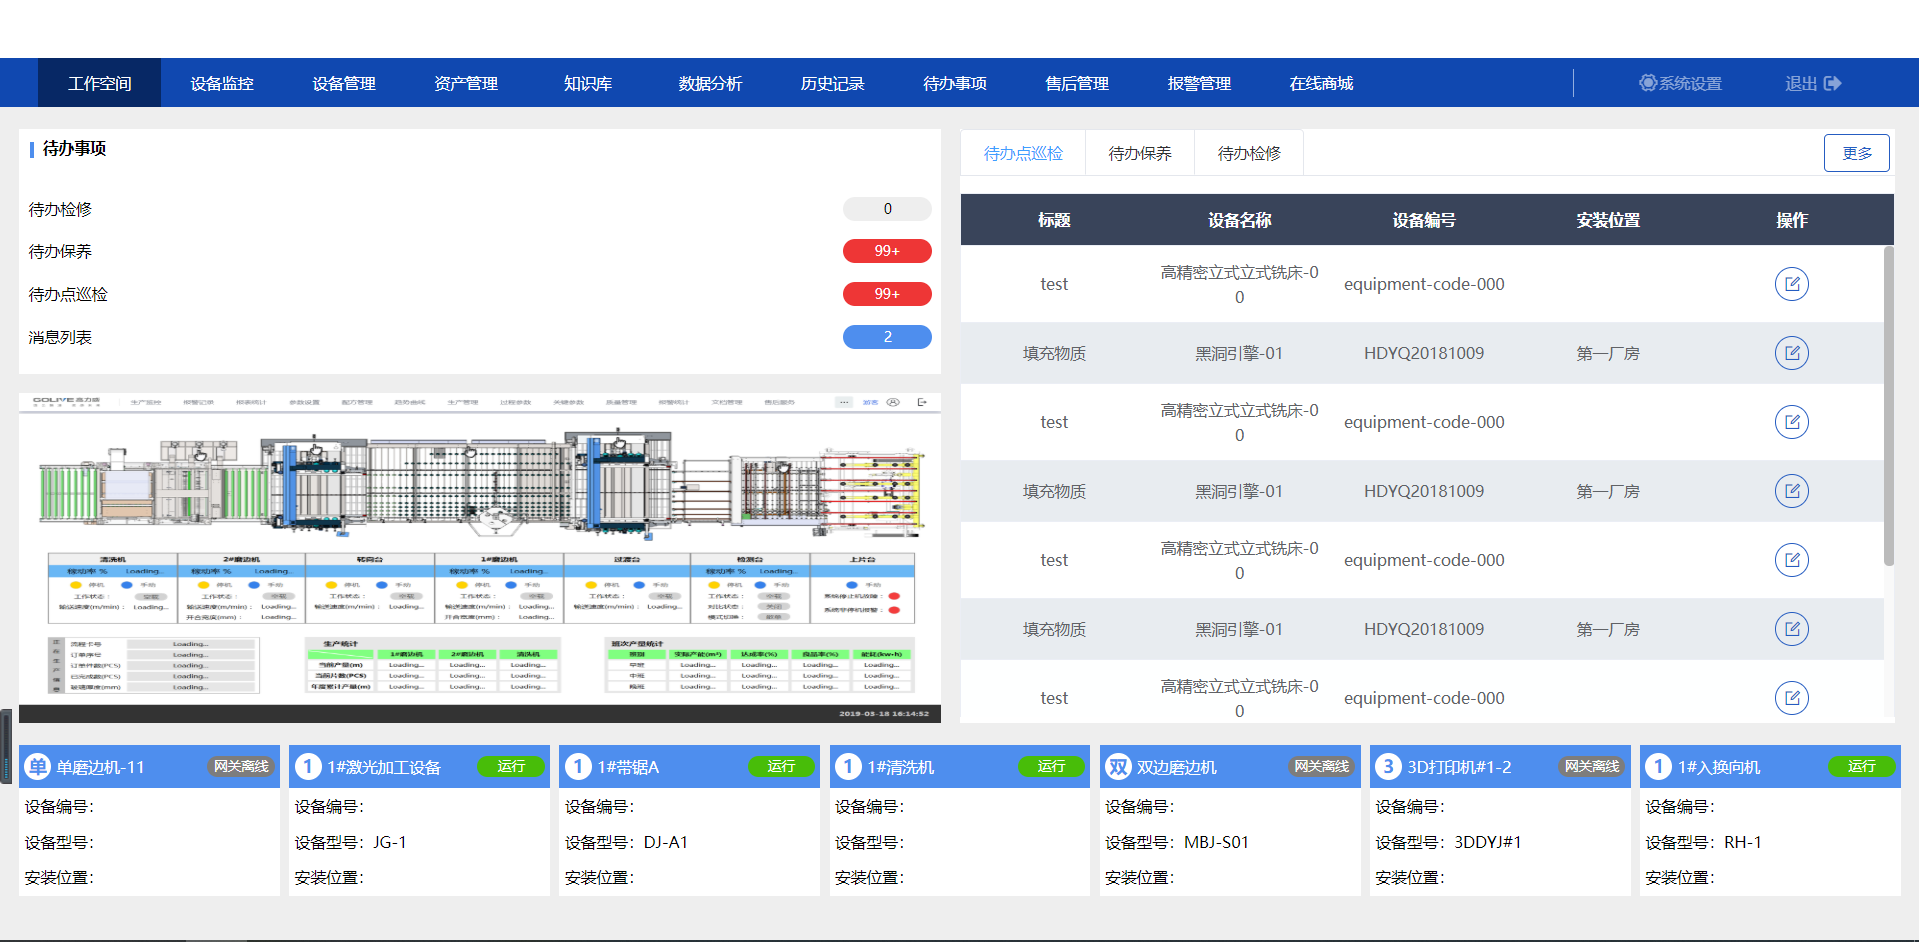Click the number icon of 1#清洗机

tap(848, 767)
